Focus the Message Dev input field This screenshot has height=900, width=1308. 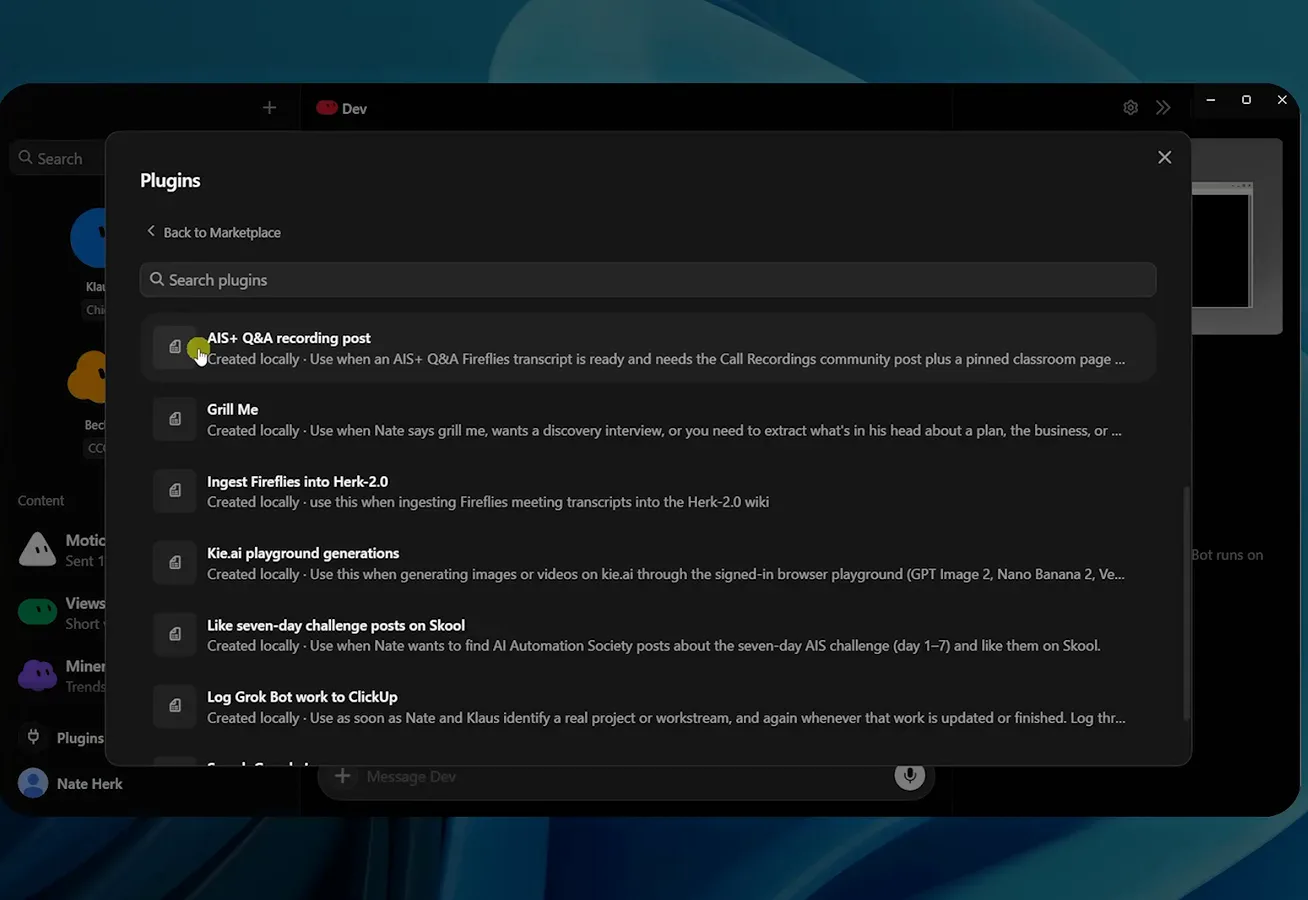(x=625, y=777)
